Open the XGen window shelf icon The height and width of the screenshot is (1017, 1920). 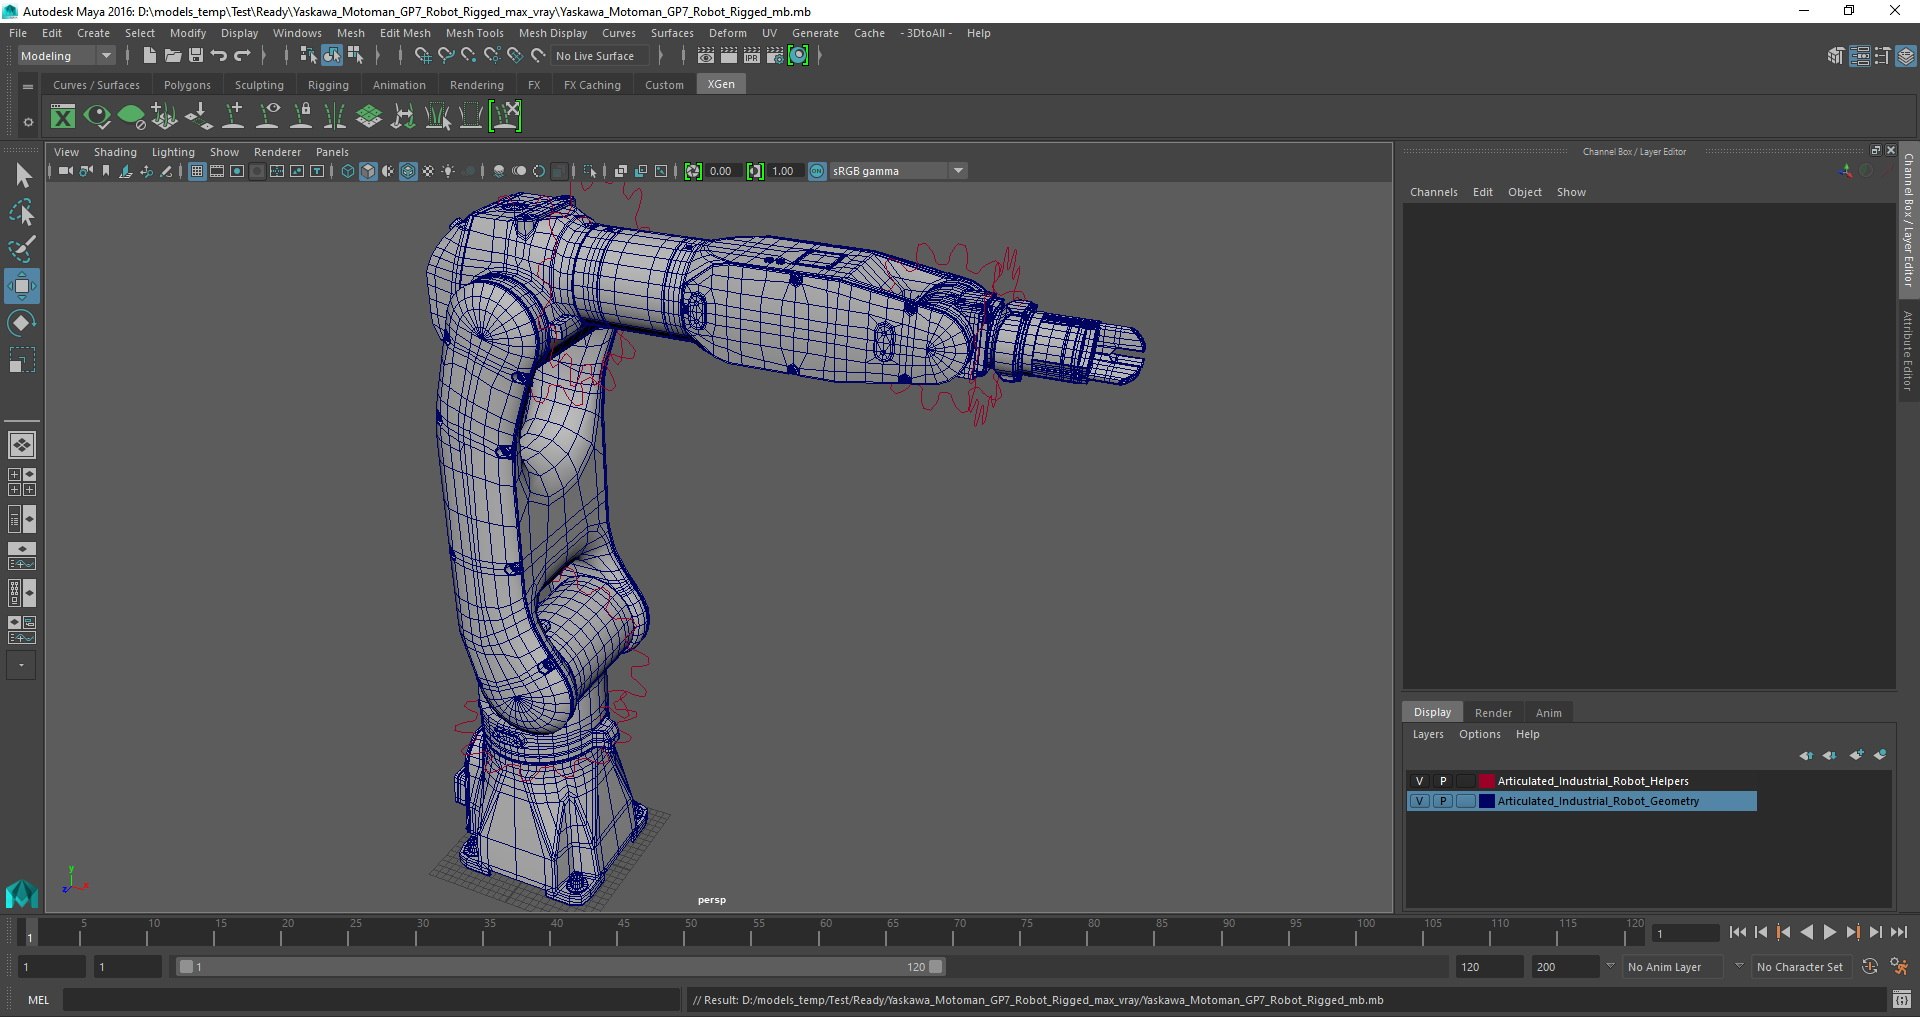63,117
